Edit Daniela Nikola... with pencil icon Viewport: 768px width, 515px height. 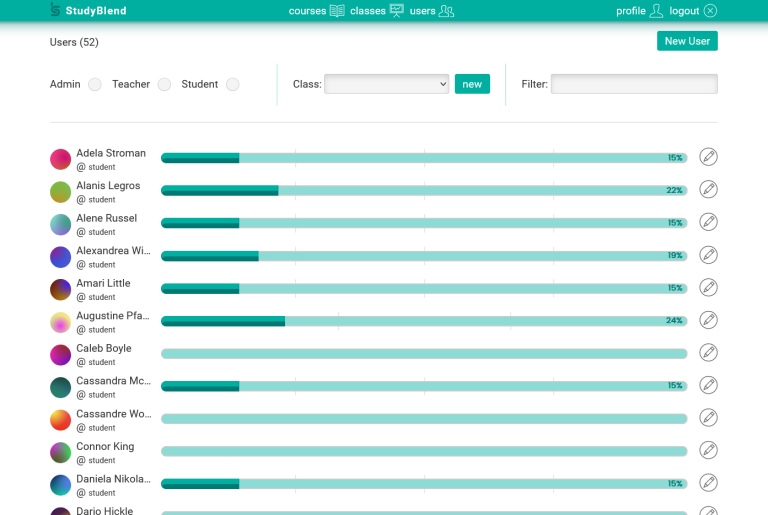pyautogui.click(x=708, y=483)
